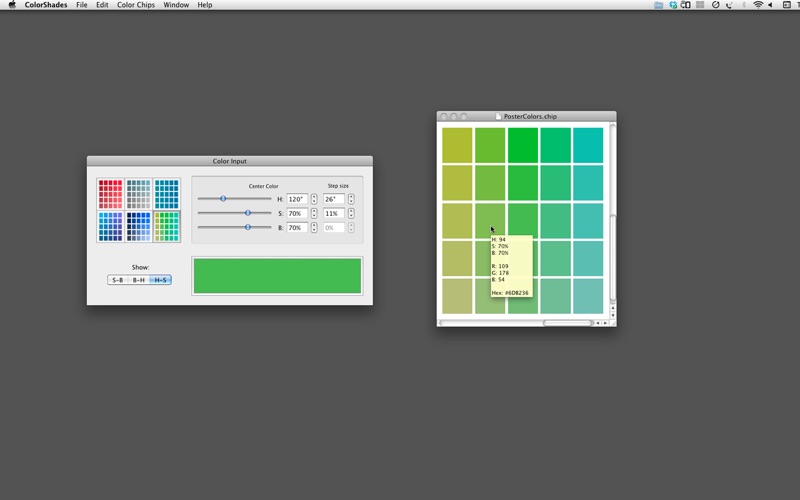Select the red shades palette thumbnail

pyautogui.click(x=110, y=194)
